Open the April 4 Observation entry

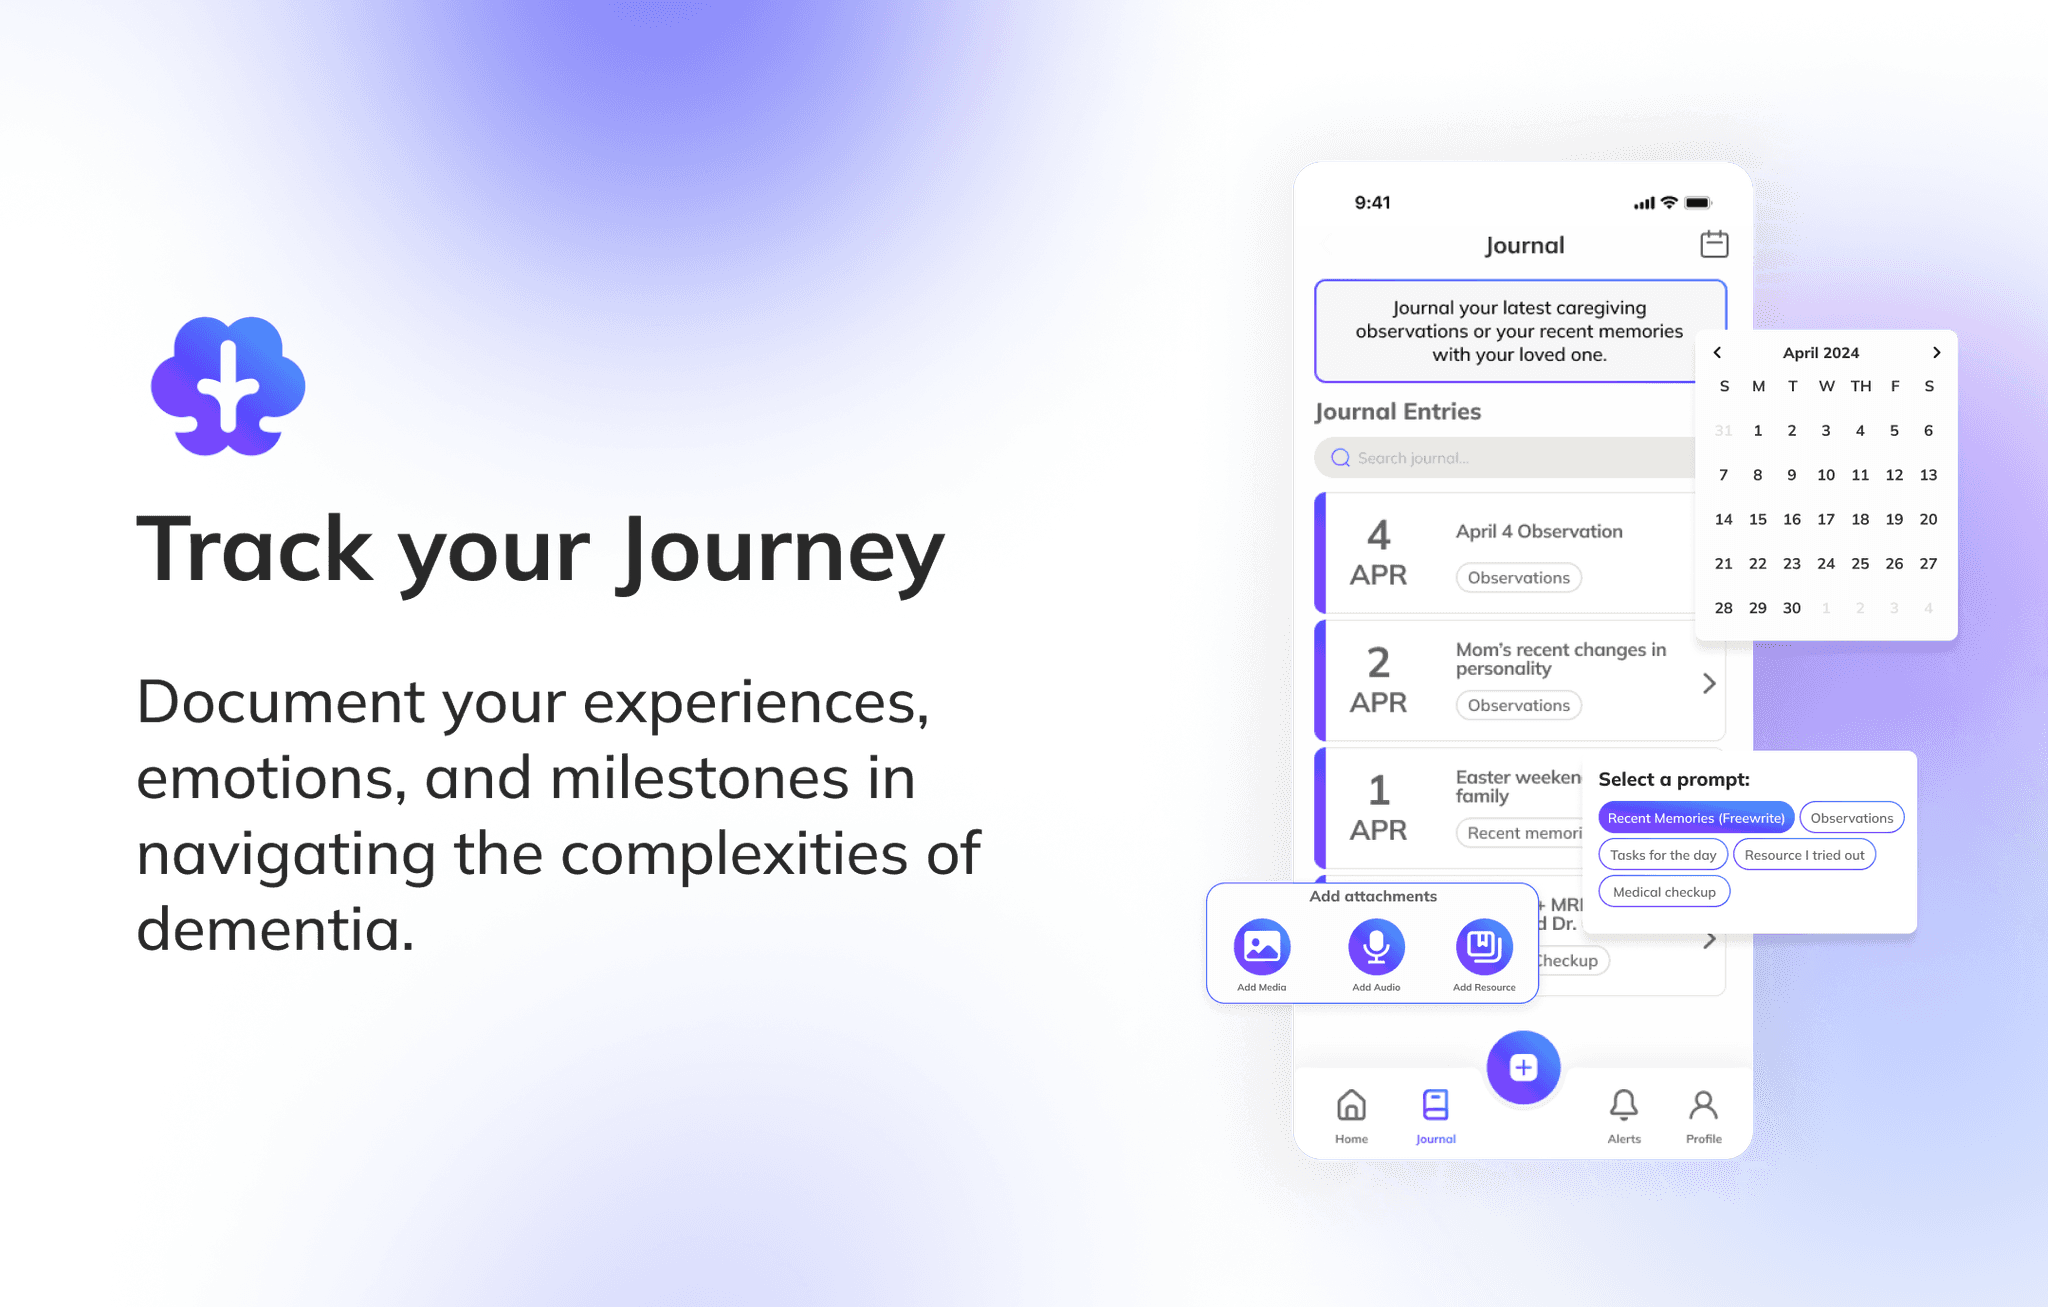1538,532
